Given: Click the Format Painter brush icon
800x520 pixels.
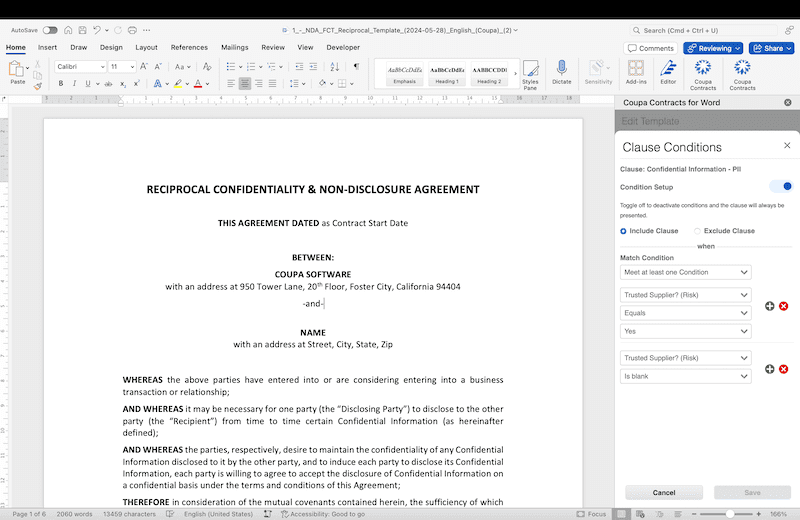Looking at the screenshot, I should [37, 86].
